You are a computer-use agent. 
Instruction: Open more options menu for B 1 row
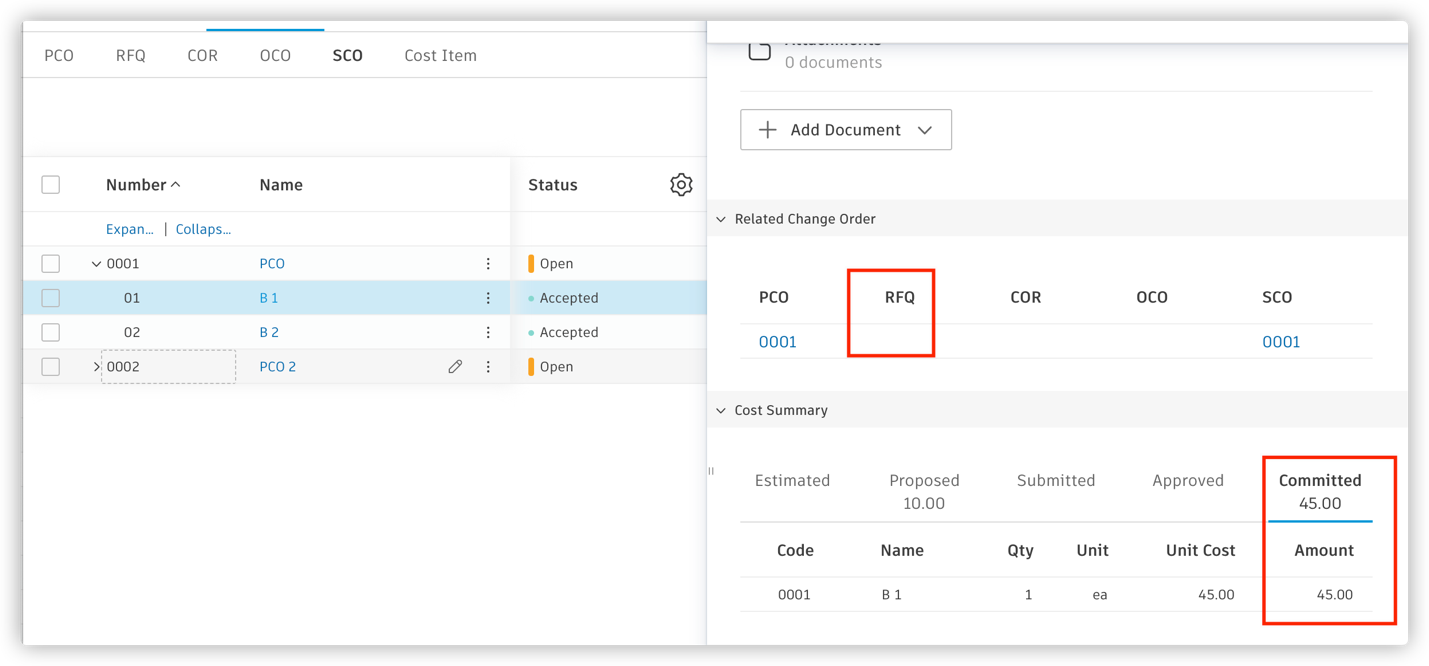coord(488,298)
